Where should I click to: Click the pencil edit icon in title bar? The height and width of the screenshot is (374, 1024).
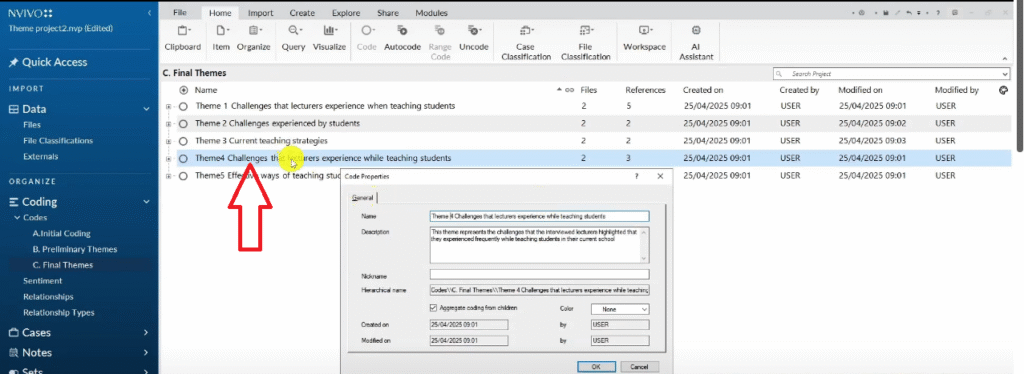tap(898, 12)
